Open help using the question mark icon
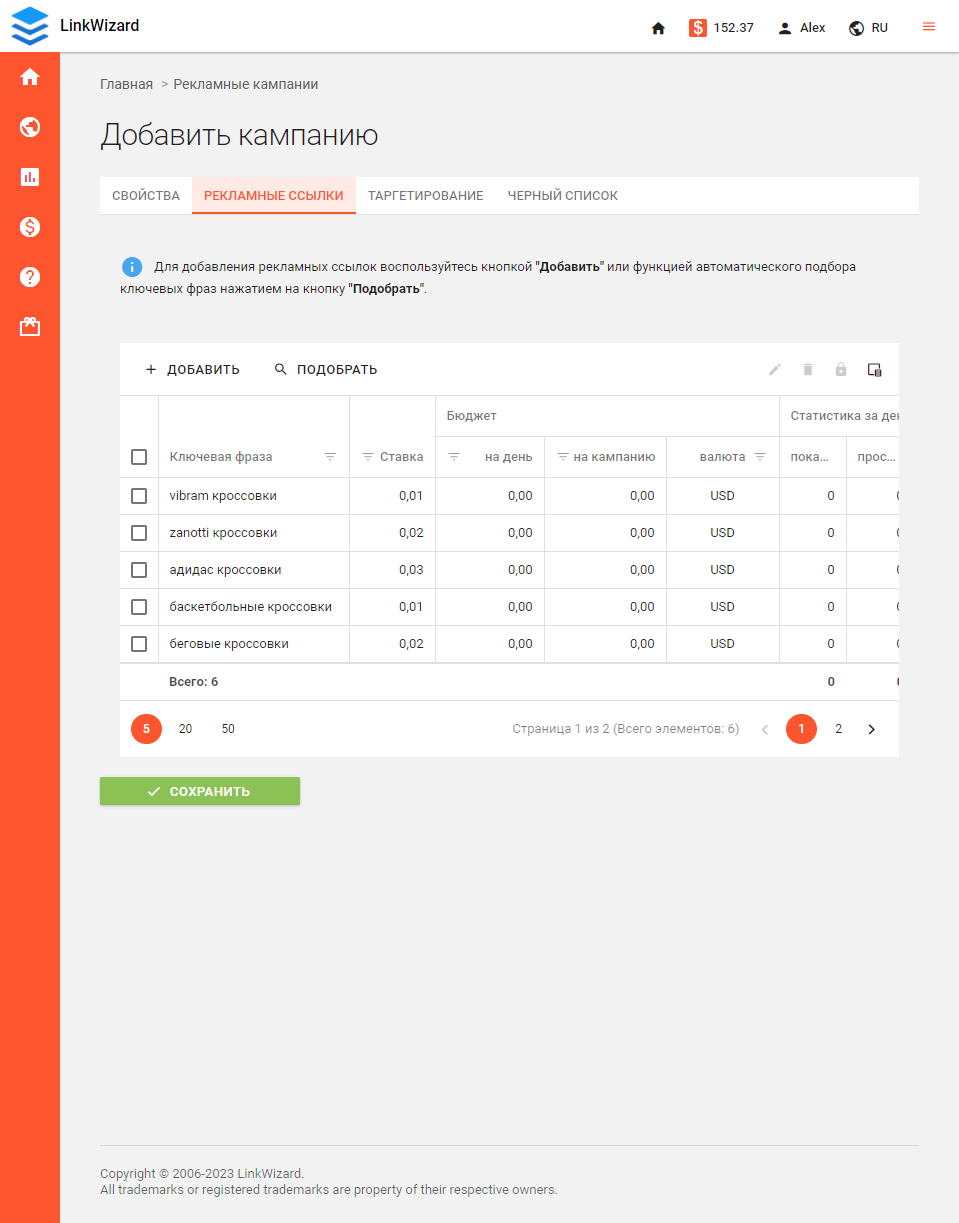 [30, 277]
